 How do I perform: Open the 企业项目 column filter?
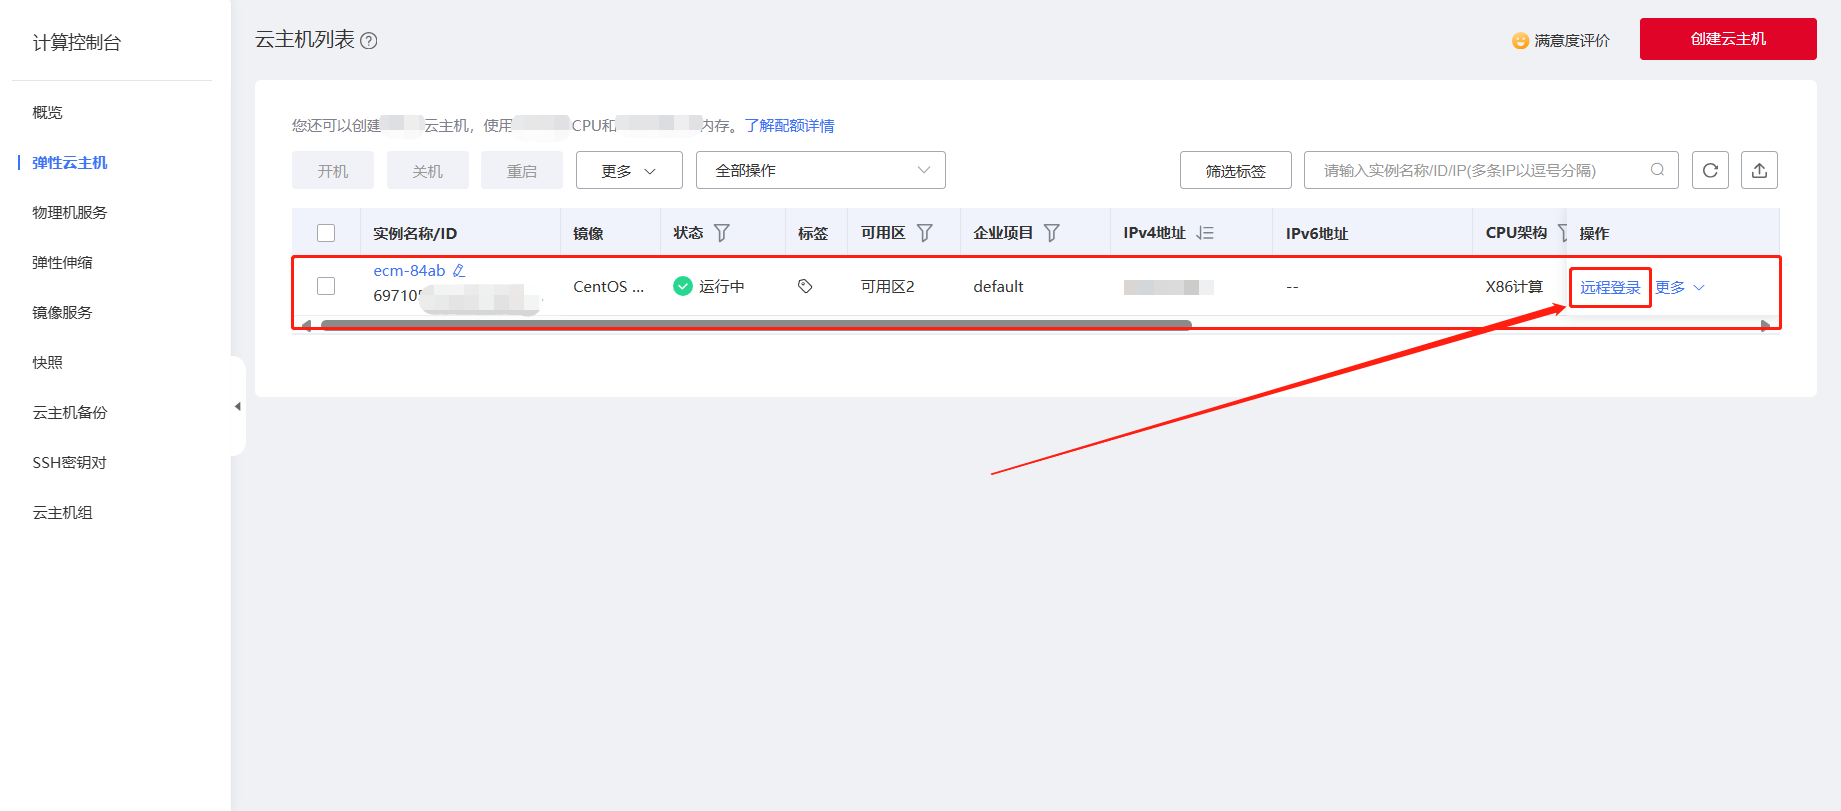[1052, 233]
